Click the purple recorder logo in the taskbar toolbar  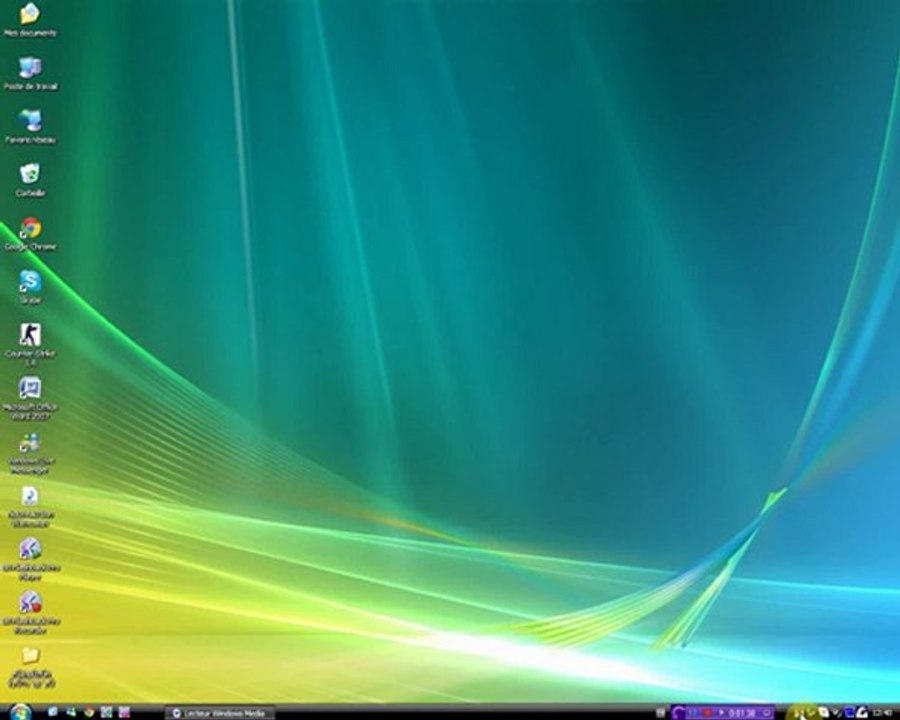(678, 713)
